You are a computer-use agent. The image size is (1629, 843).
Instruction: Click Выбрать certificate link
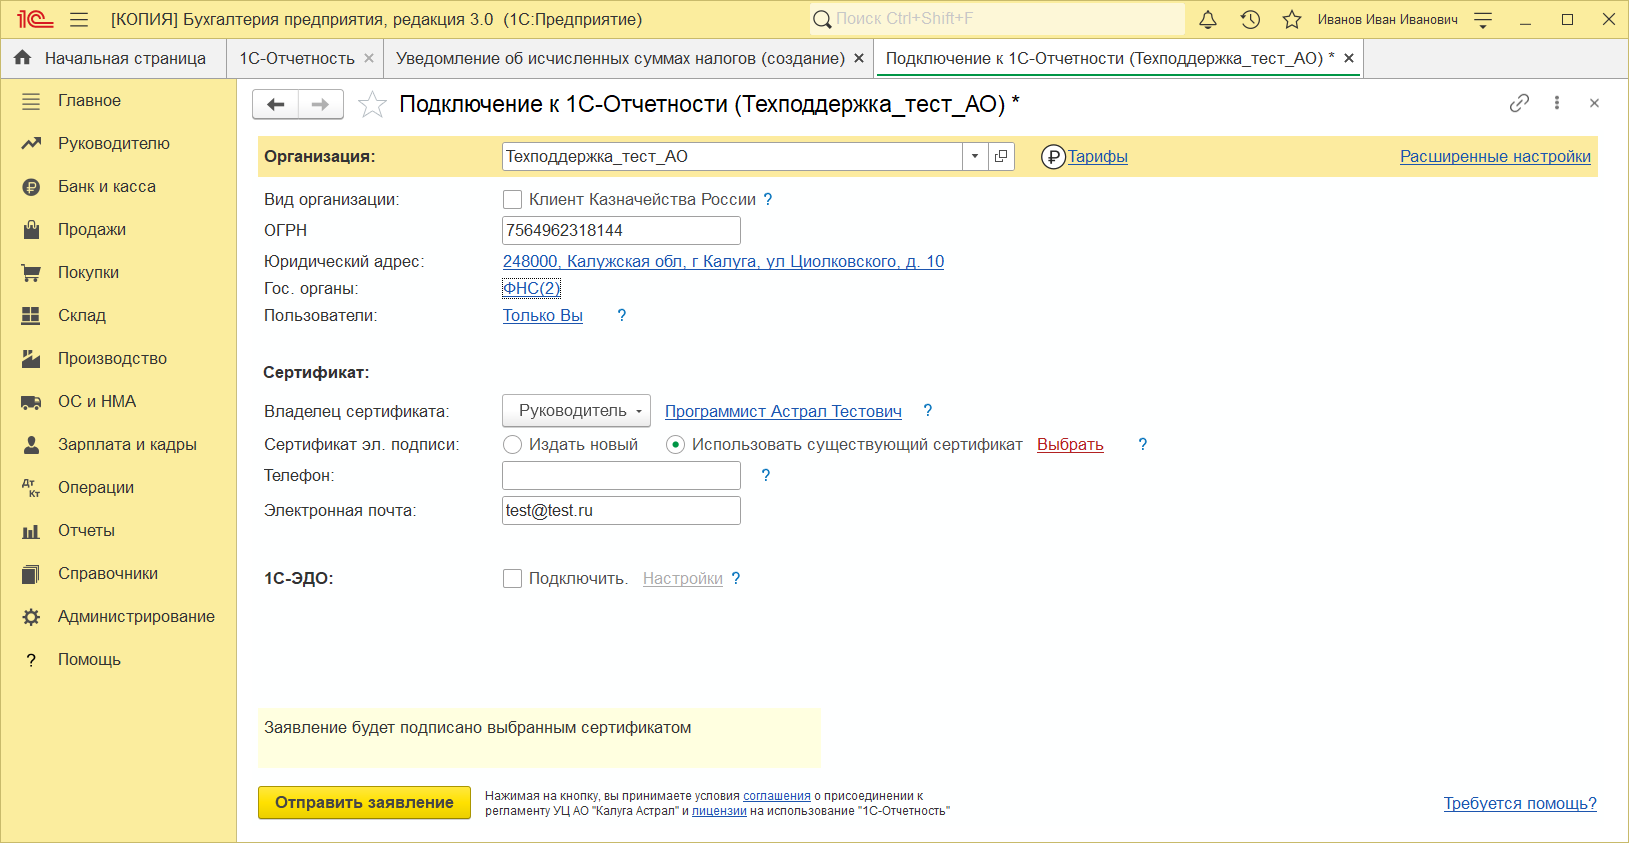(x=1070, y=444)
